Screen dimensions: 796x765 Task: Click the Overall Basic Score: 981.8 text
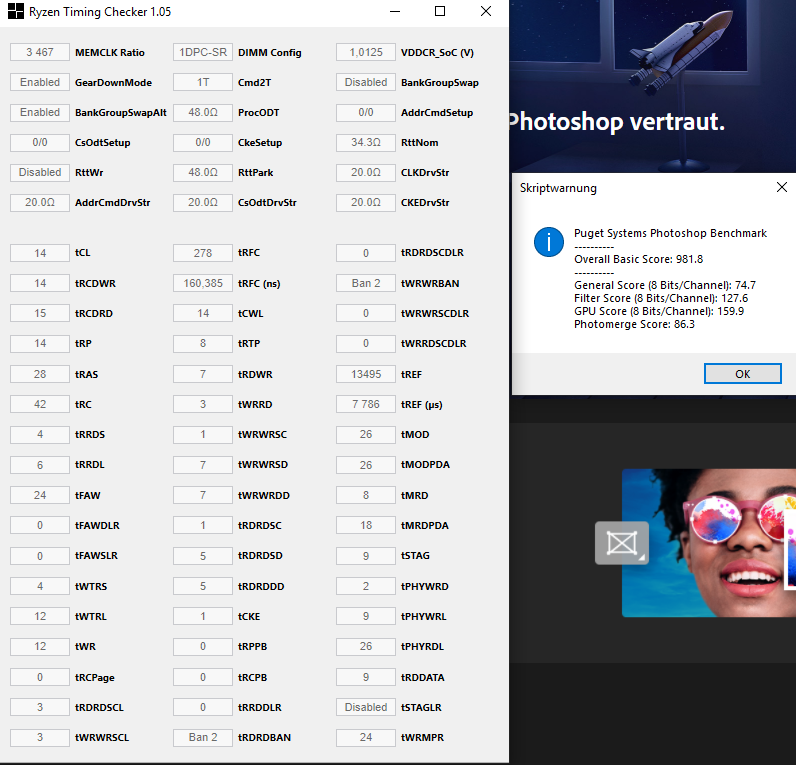[638, 259]
